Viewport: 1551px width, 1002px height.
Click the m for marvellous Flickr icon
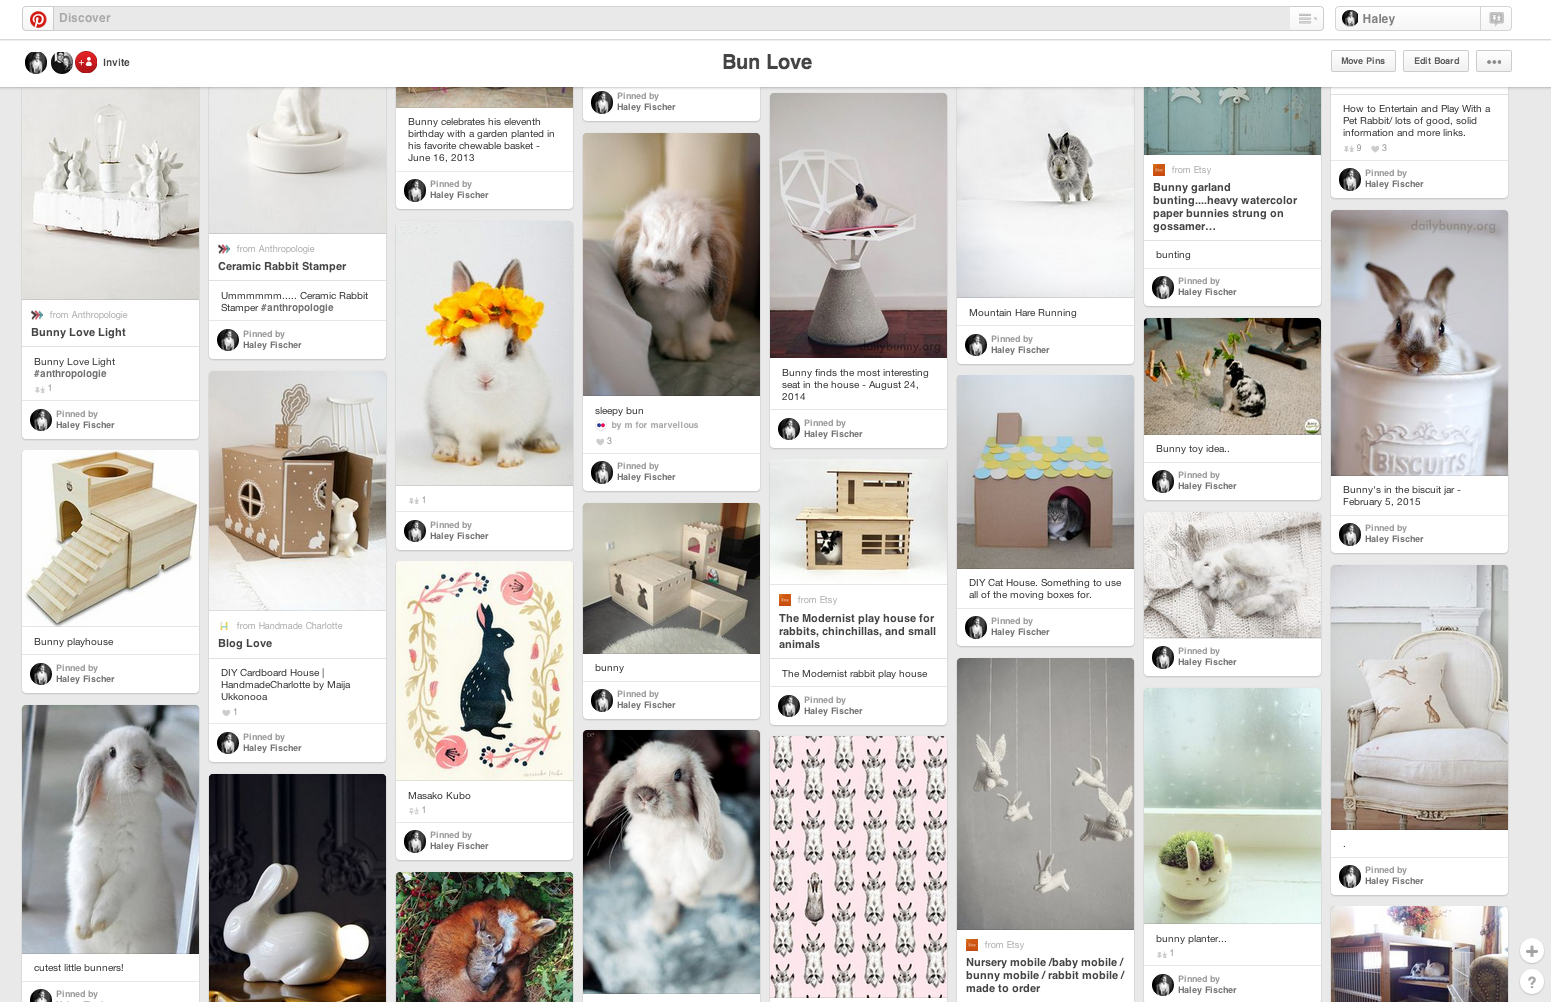(x=601, y=425)
